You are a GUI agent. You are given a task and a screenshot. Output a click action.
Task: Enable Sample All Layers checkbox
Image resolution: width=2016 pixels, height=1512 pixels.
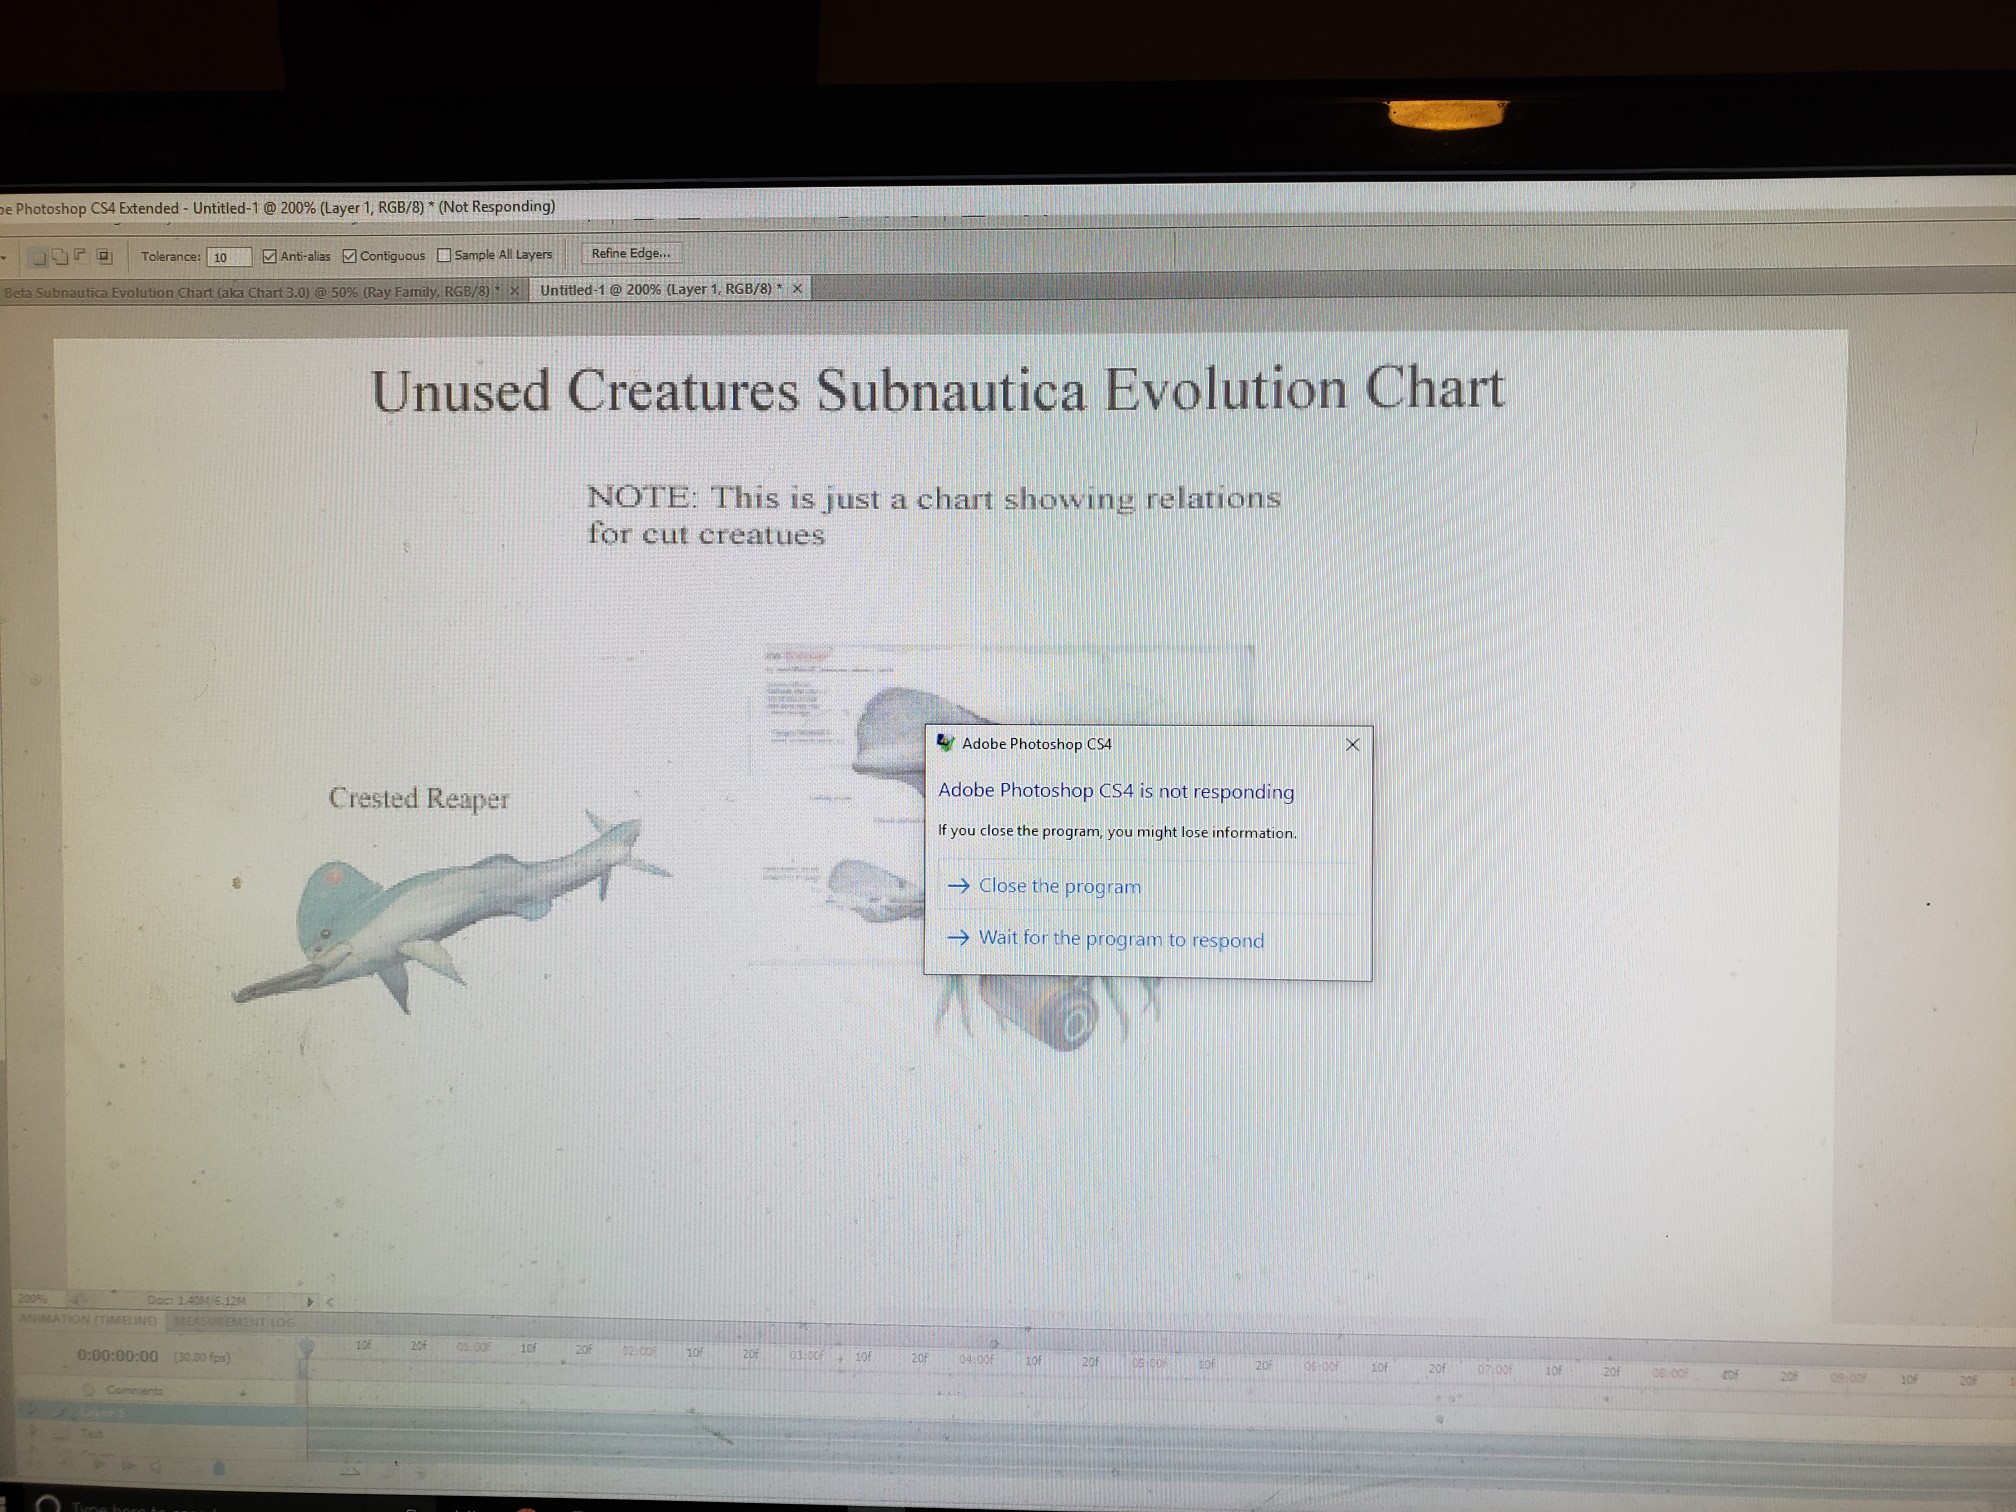tap(444, 255)
